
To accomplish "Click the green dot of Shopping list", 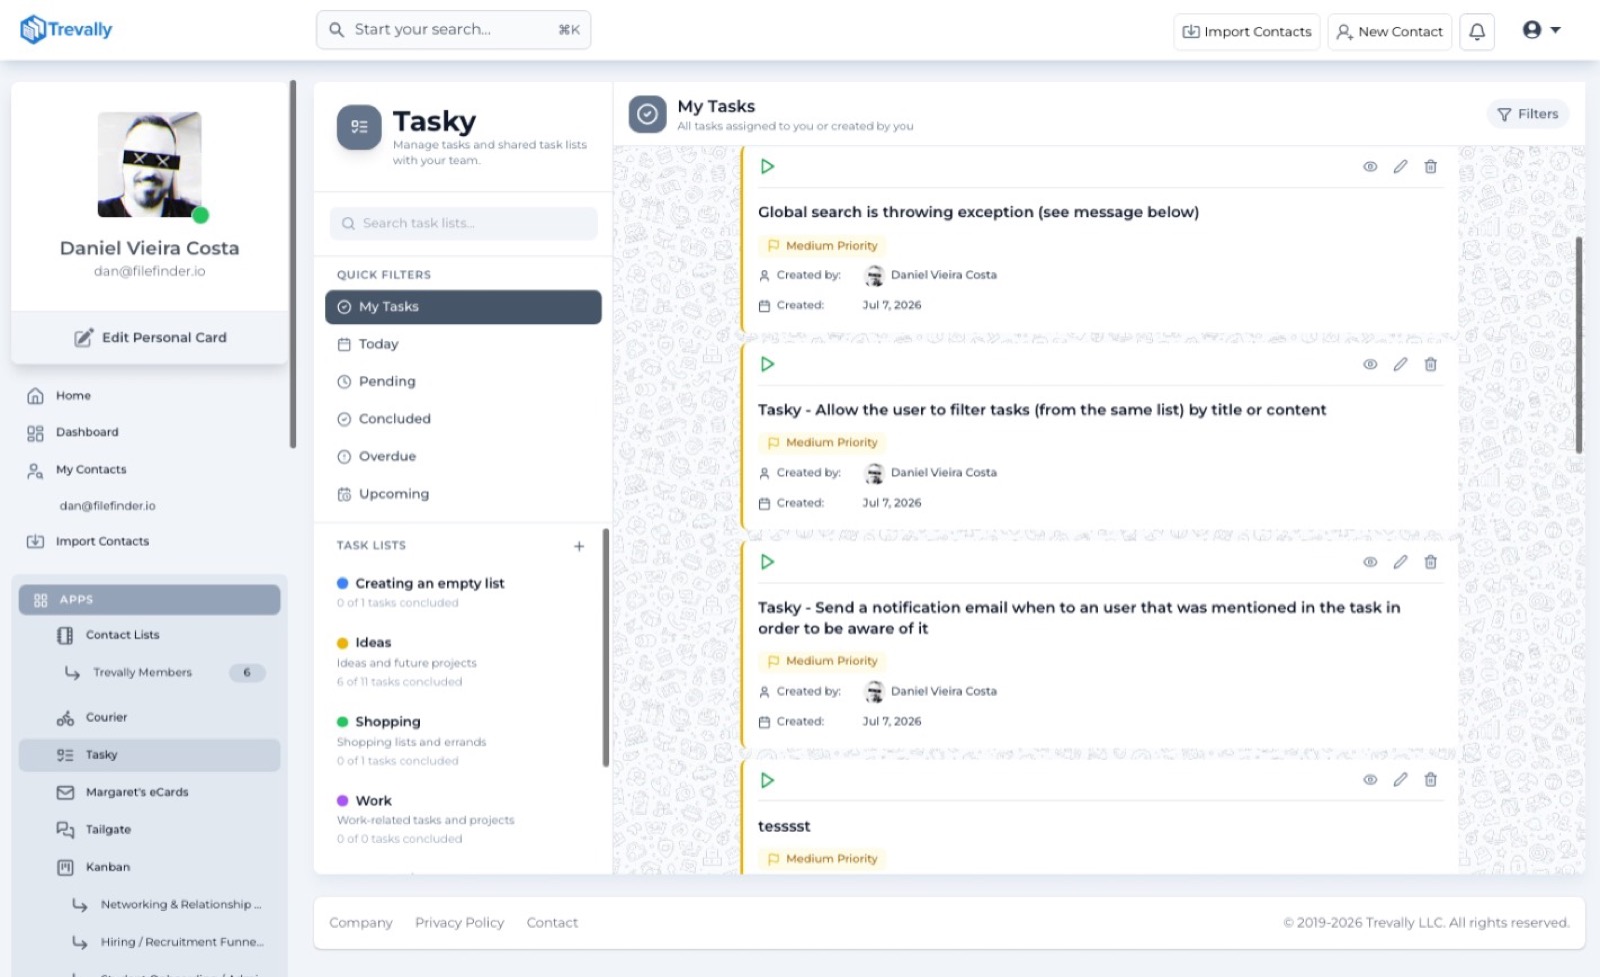I will 342,722.
